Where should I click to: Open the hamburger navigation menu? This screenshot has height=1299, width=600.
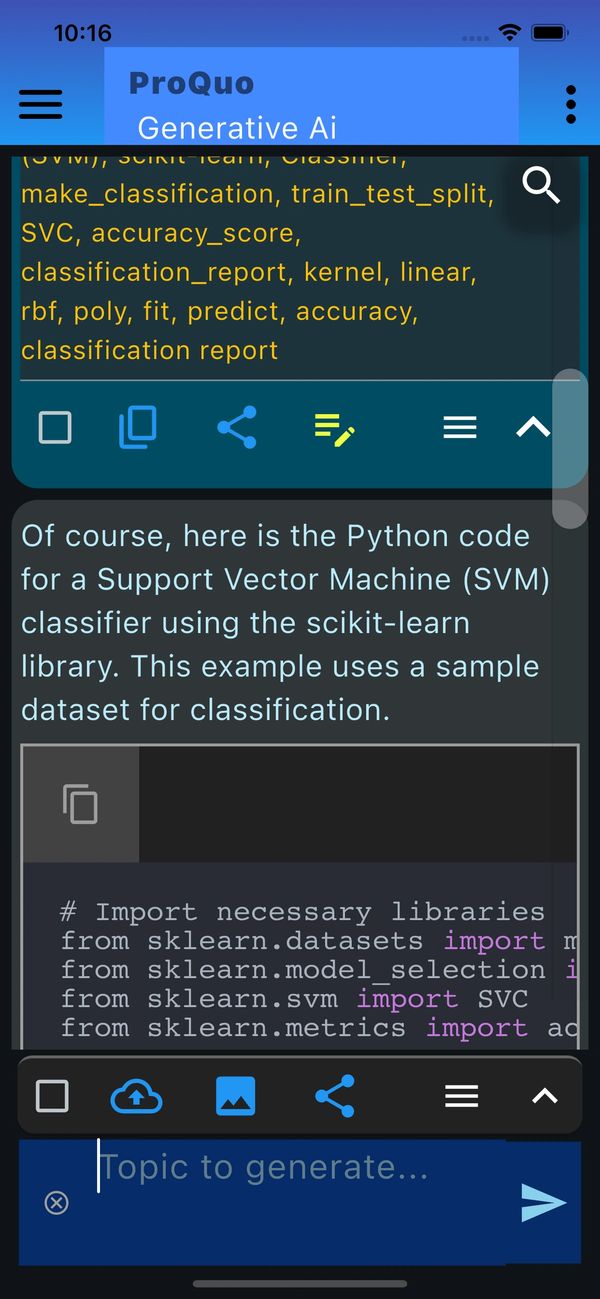[40, 103]
